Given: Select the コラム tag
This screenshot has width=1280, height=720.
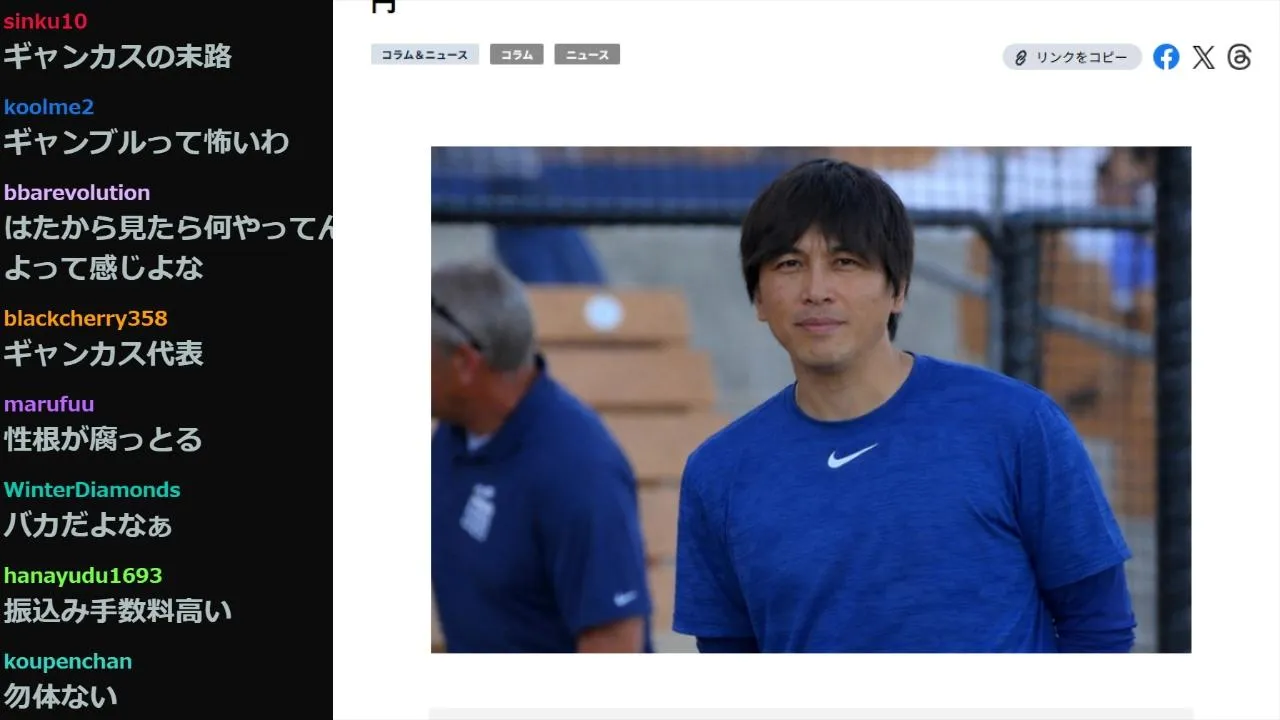Looking at the screenshot, I should point(516,55).
